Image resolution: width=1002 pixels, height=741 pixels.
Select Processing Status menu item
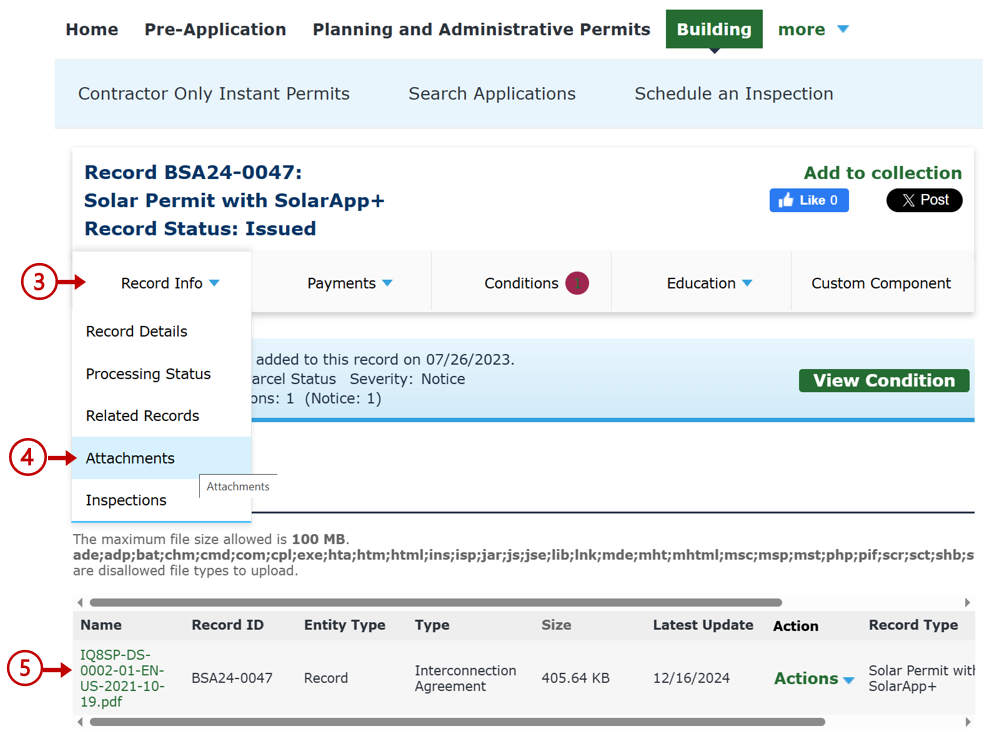coord(148,374)
